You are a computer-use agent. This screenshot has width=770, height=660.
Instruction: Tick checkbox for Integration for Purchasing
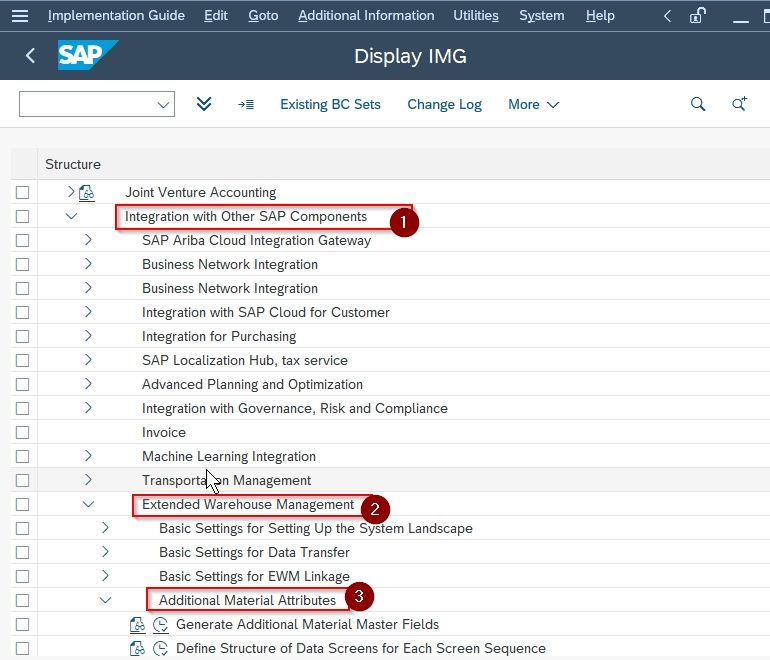(x=22, y=337)
